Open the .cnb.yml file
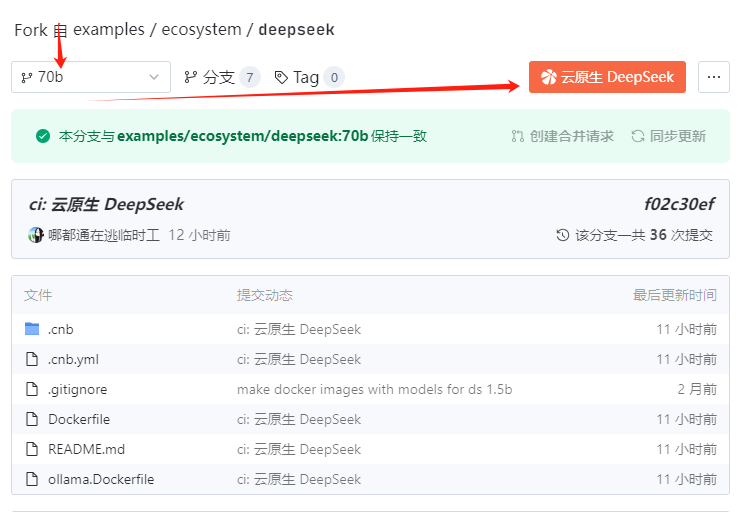The image size is (742, 512). [x=73, y=359]
